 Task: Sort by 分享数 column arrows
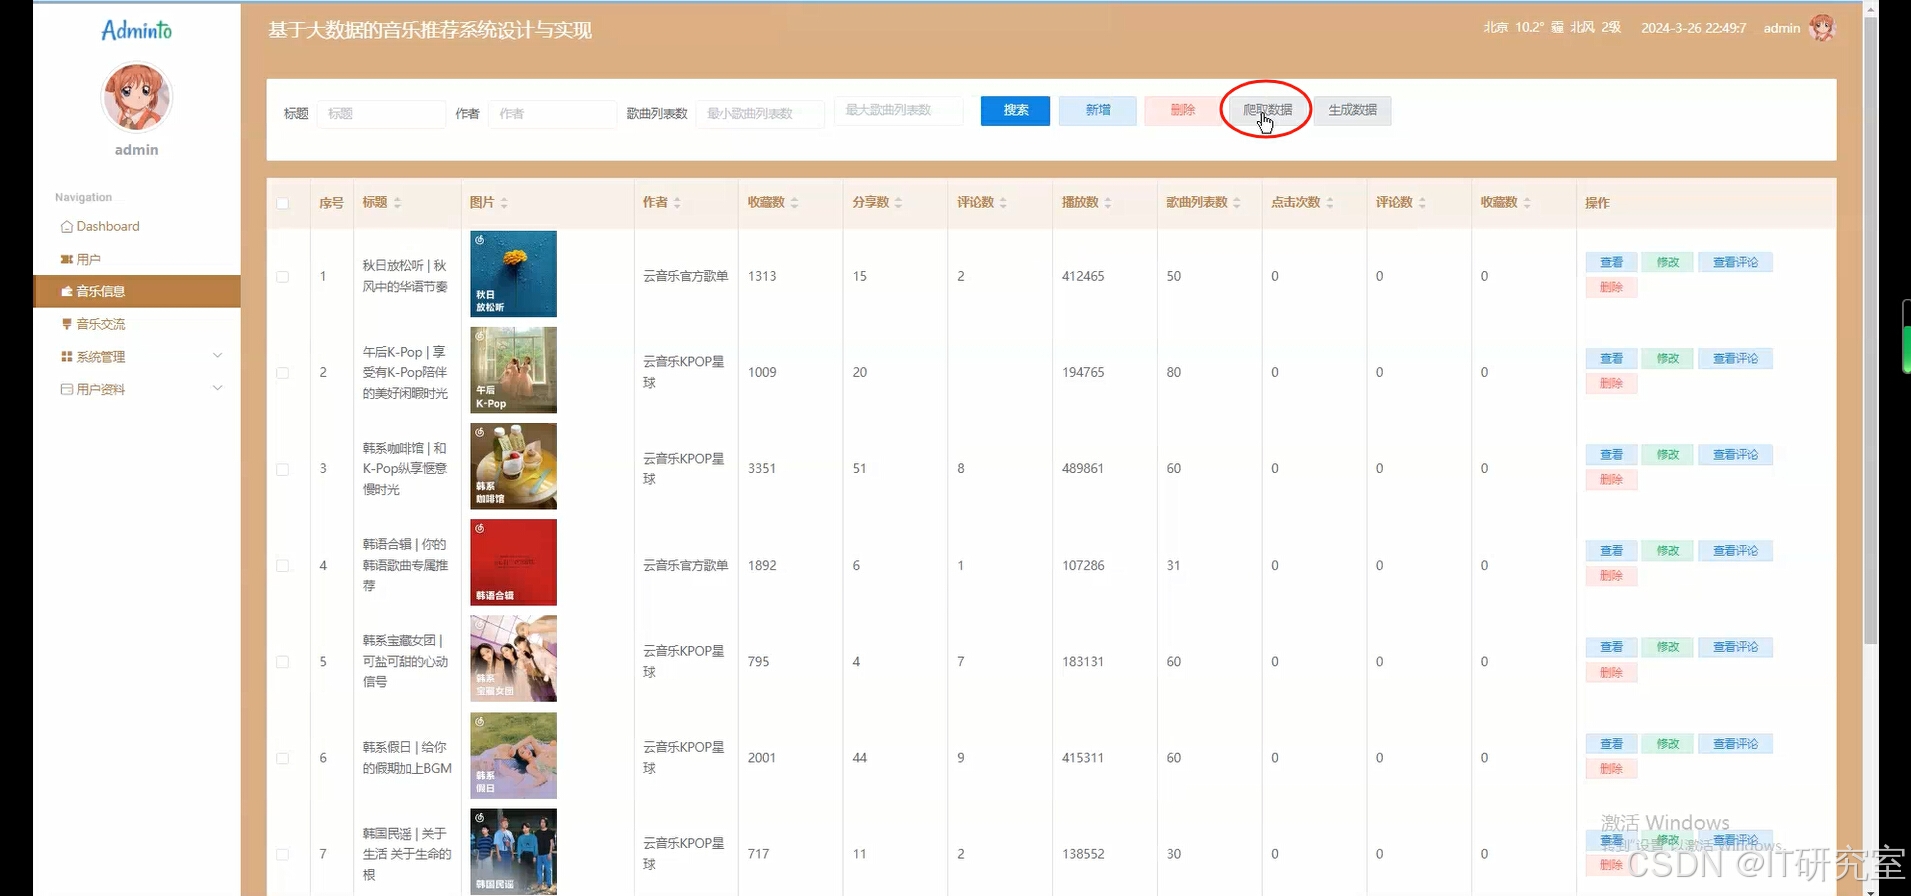[x=898, y=203]
